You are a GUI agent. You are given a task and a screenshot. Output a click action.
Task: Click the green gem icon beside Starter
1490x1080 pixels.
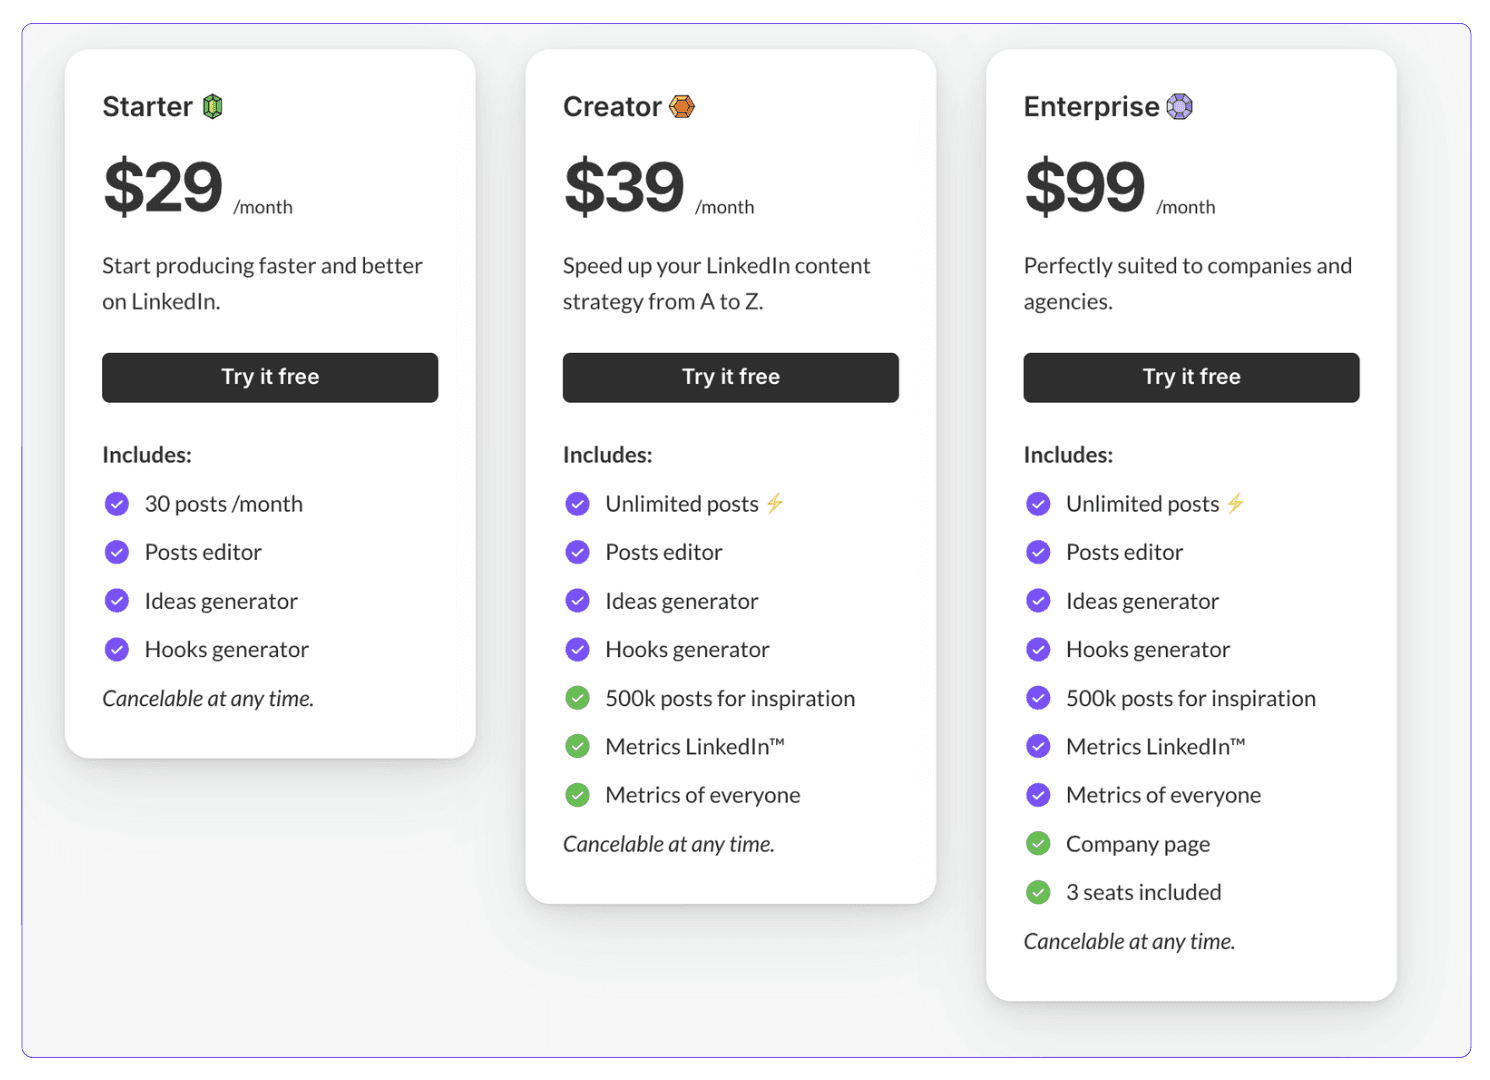[212, 106]
